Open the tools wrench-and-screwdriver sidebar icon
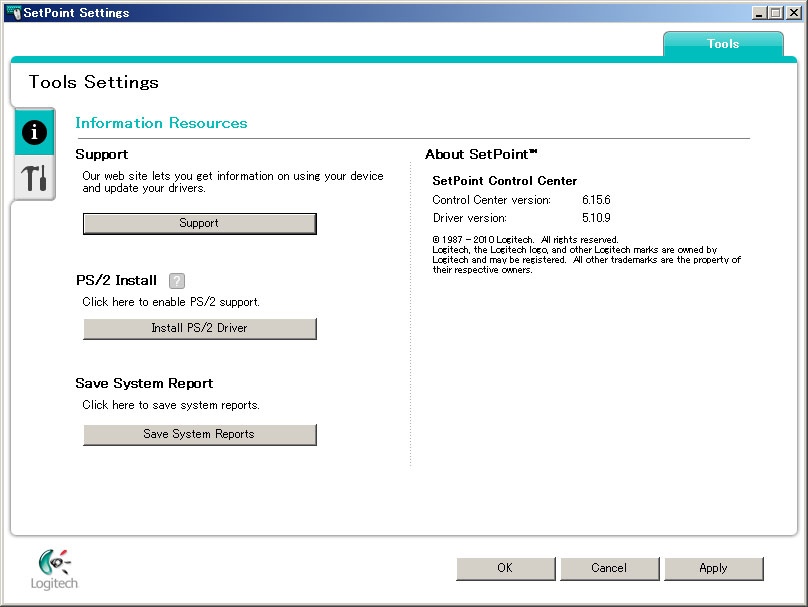This screenshot has width=808, height=607. [35, 178]
